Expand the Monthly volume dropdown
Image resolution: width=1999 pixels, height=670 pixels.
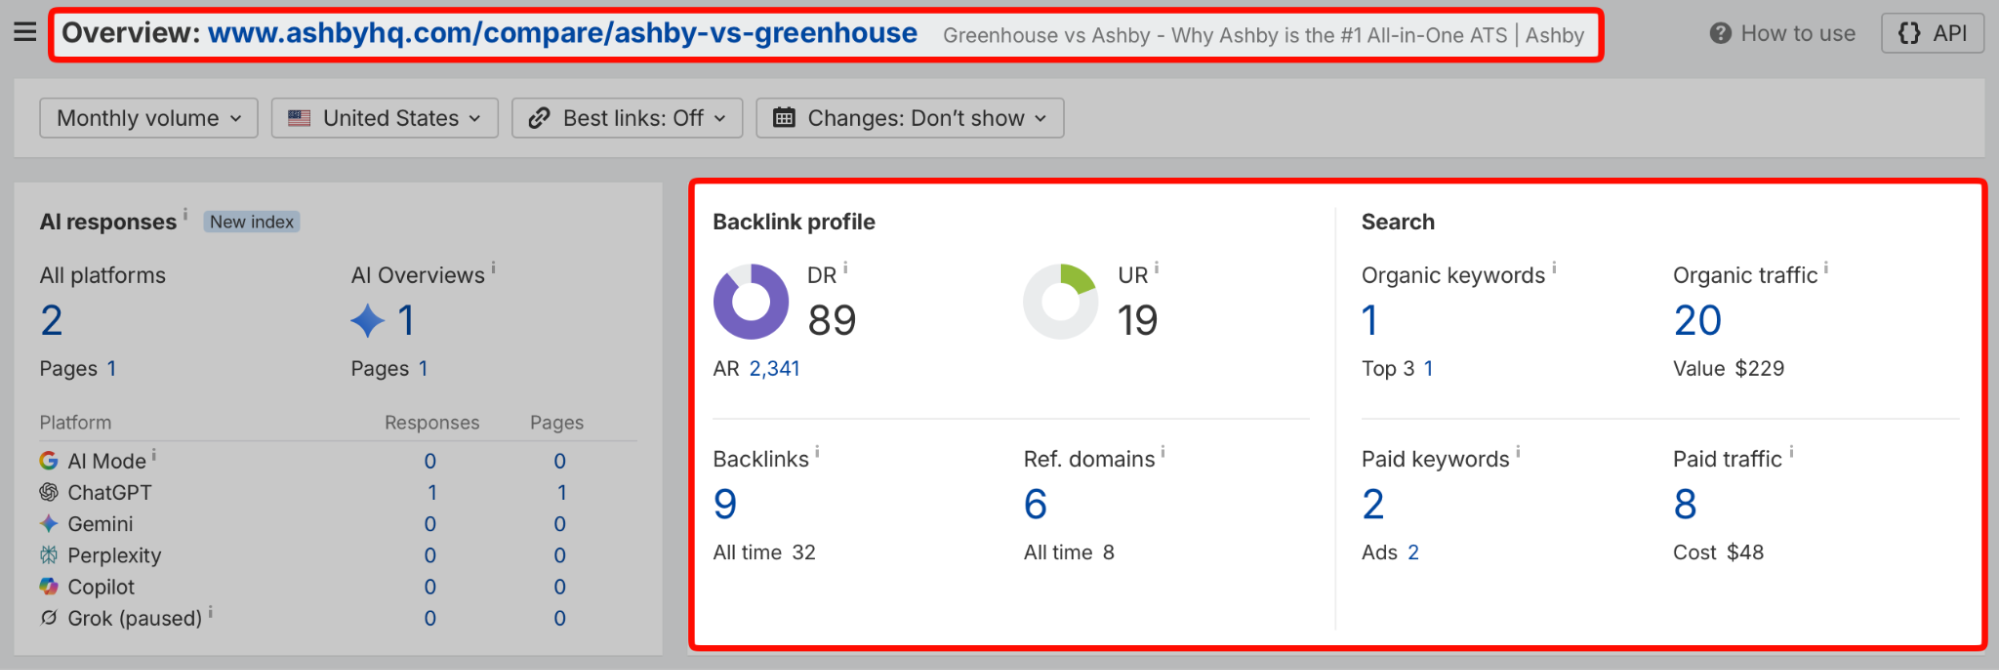149,118
